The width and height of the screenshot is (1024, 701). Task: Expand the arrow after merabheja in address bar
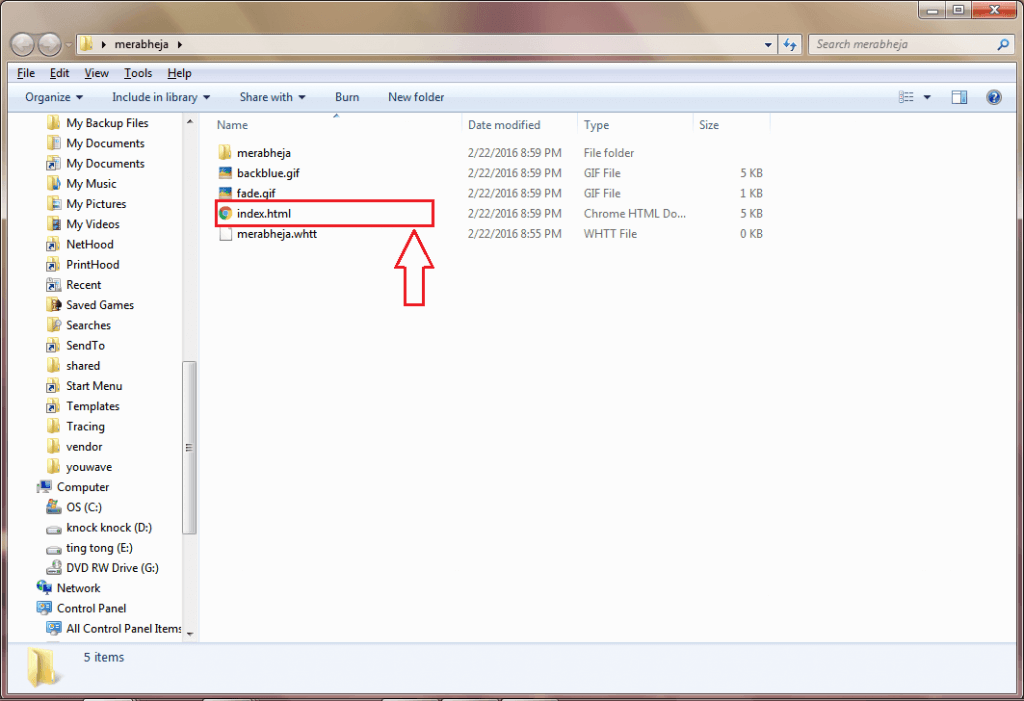[x=180, y=44]
